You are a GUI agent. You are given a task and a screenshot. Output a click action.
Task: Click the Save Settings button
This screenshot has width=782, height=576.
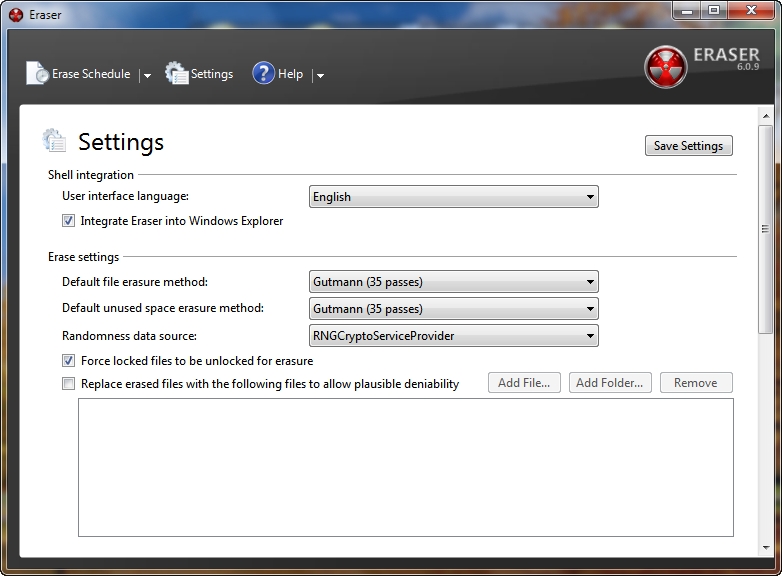688,146
